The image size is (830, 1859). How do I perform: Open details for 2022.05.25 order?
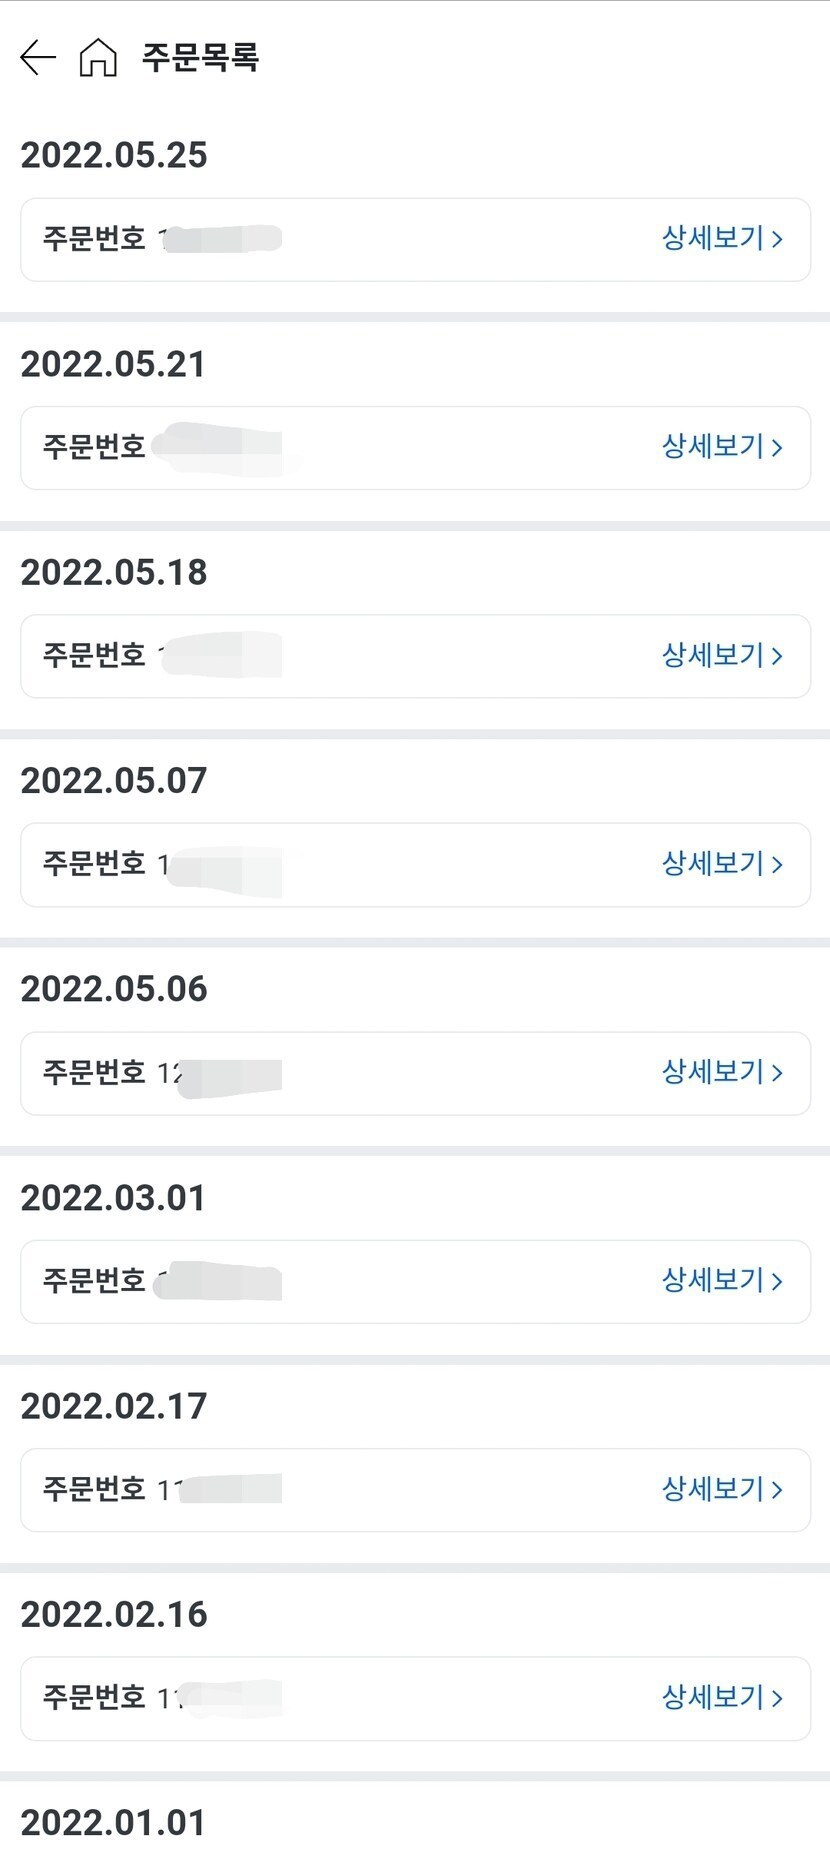pos(721,239)
